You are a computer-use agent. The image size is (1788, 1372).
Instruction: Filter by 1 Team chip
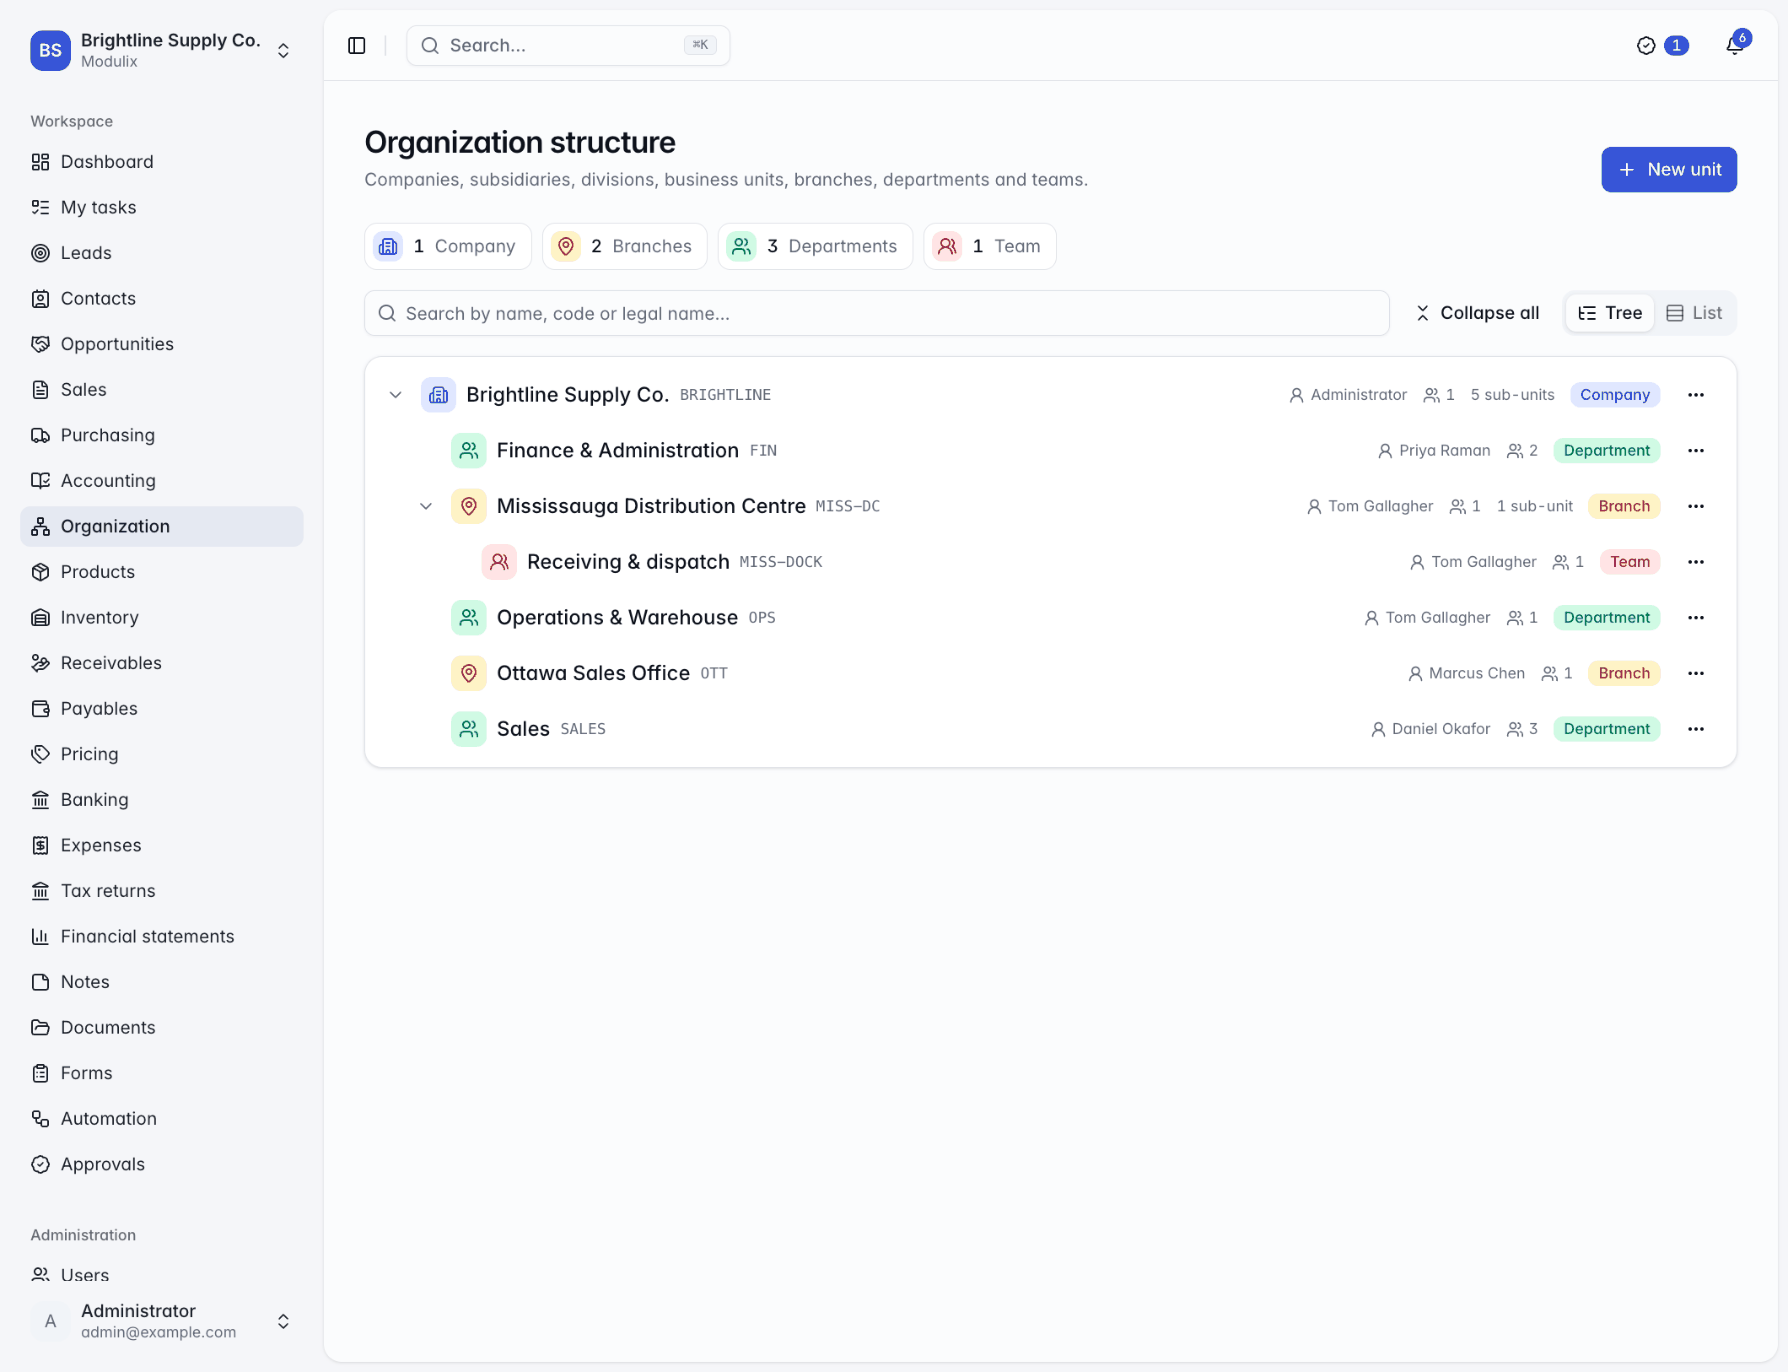pos(990,246)
